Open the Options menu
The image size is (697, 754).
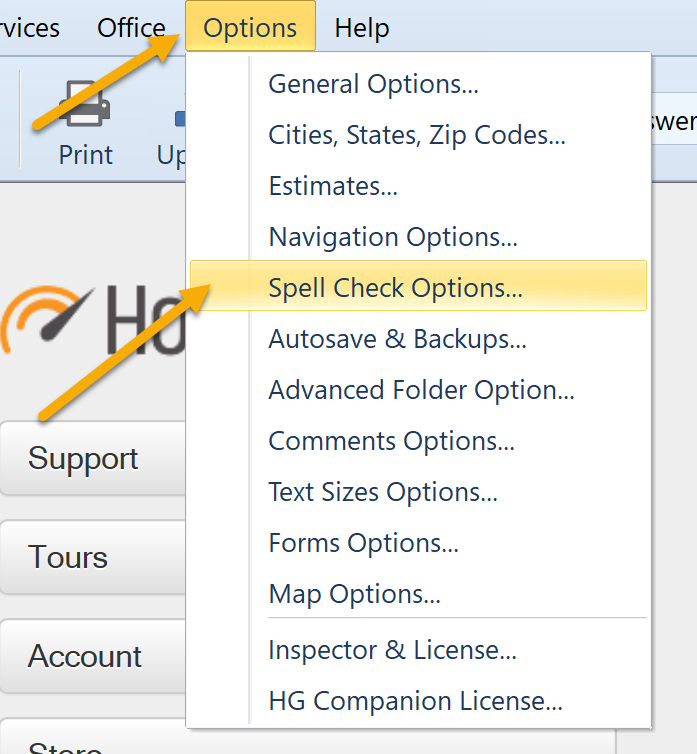(x=250, y=28)
